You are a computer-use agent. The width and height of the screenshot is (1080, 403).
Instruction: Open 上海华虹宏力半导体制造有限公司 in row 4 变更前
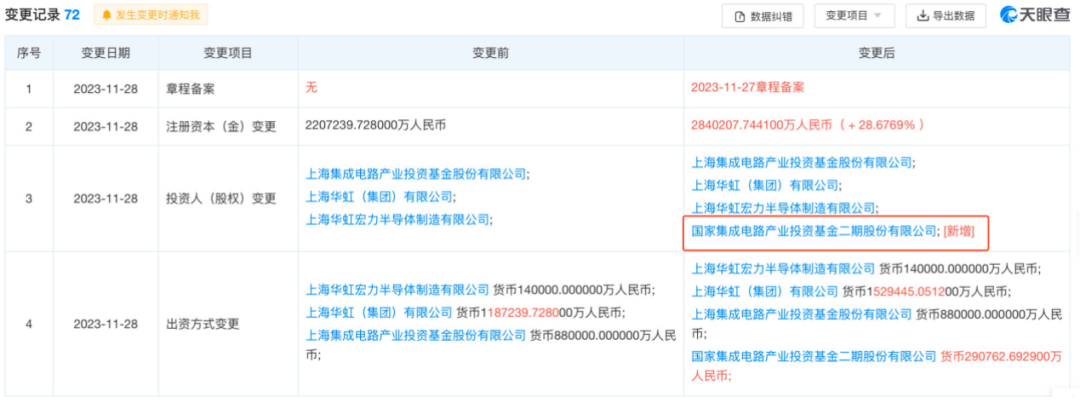pos(398,291)
